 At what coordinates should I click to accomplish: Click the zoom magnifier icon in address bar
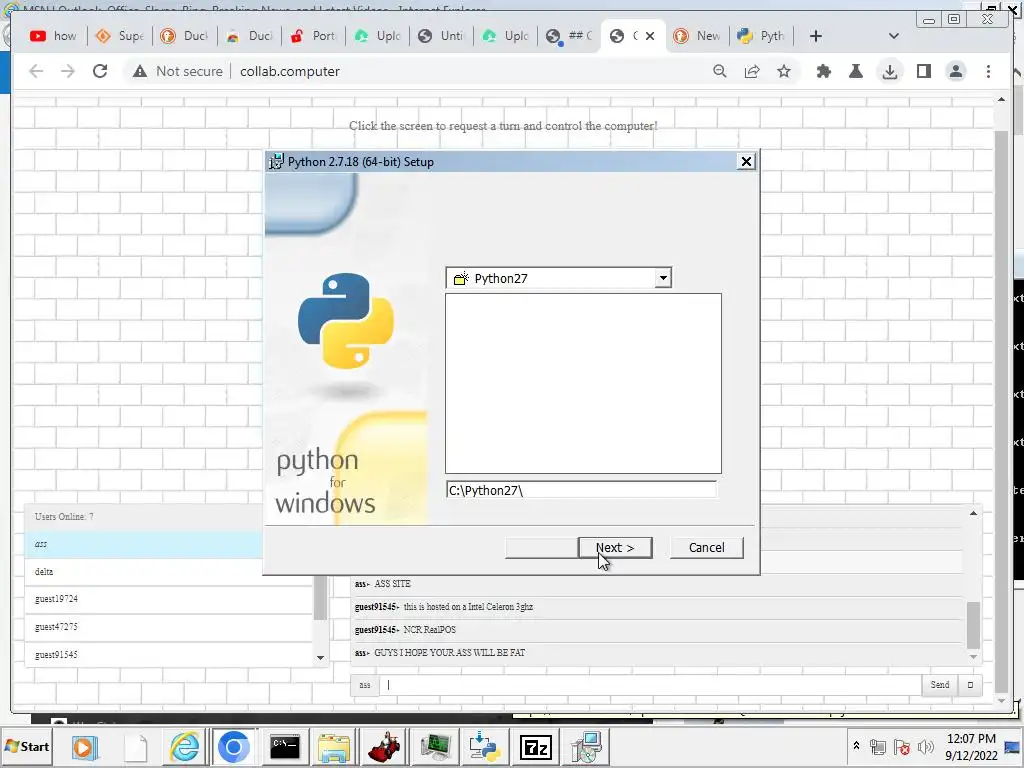pyautogui.click(x=720, y=71)
